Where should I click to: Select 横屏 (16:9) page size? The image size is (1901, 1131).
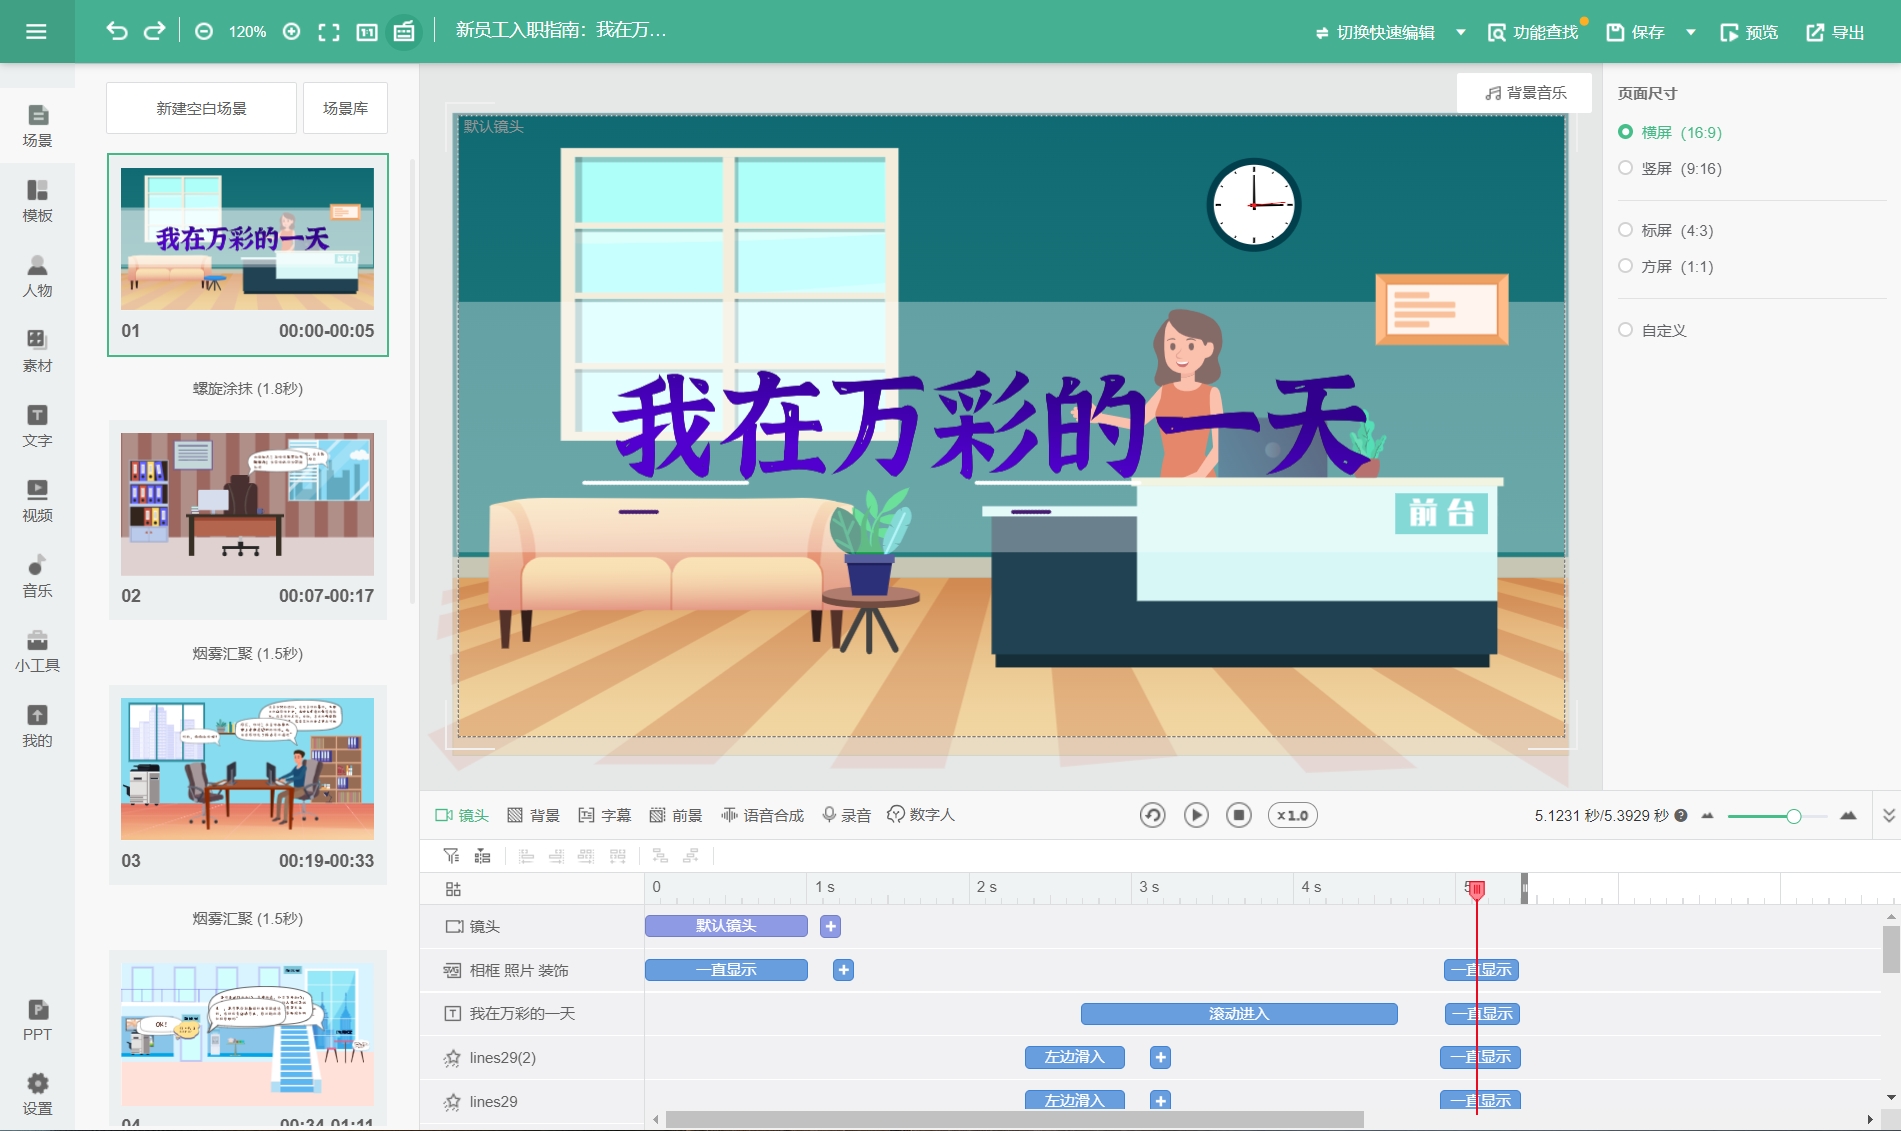(1670, 132)
